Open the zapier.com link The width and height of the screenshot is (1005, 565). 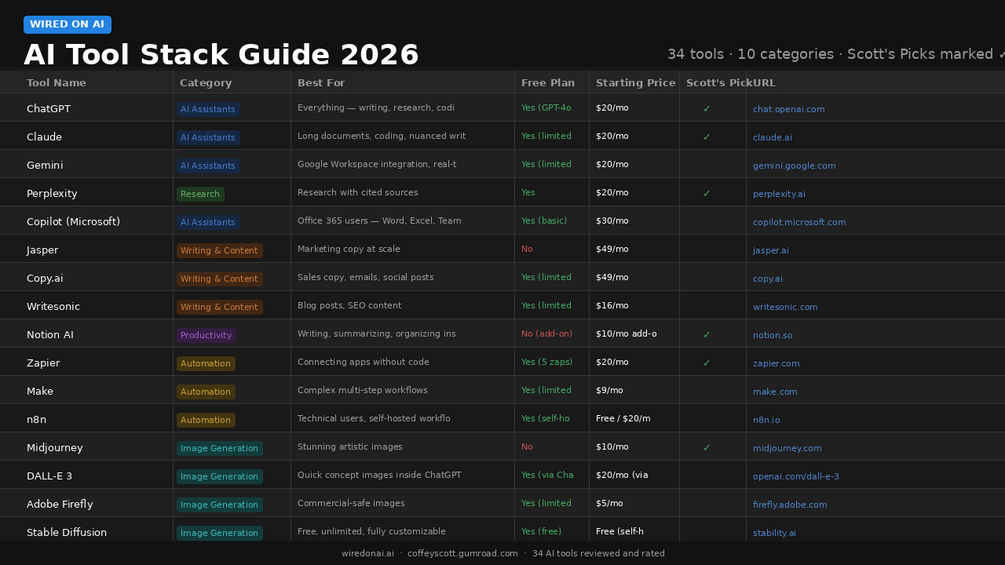click(x=776, y=363)
